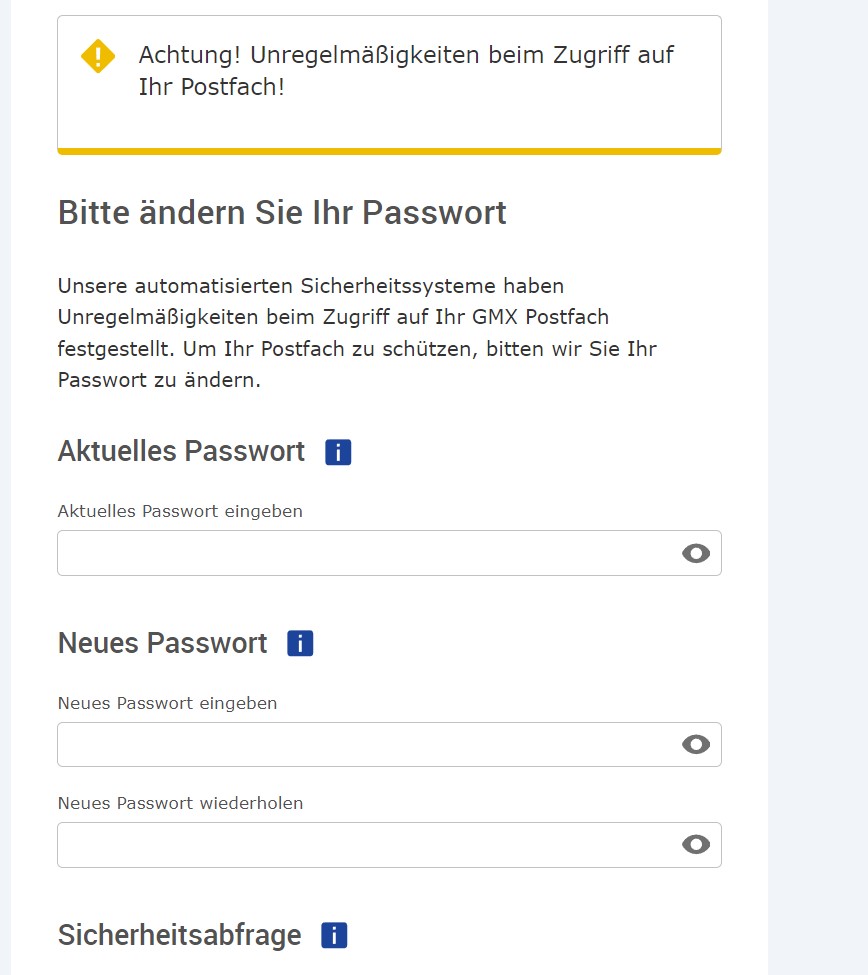Show current password via eye icon

pyautogui.click(x=696, y=553)
